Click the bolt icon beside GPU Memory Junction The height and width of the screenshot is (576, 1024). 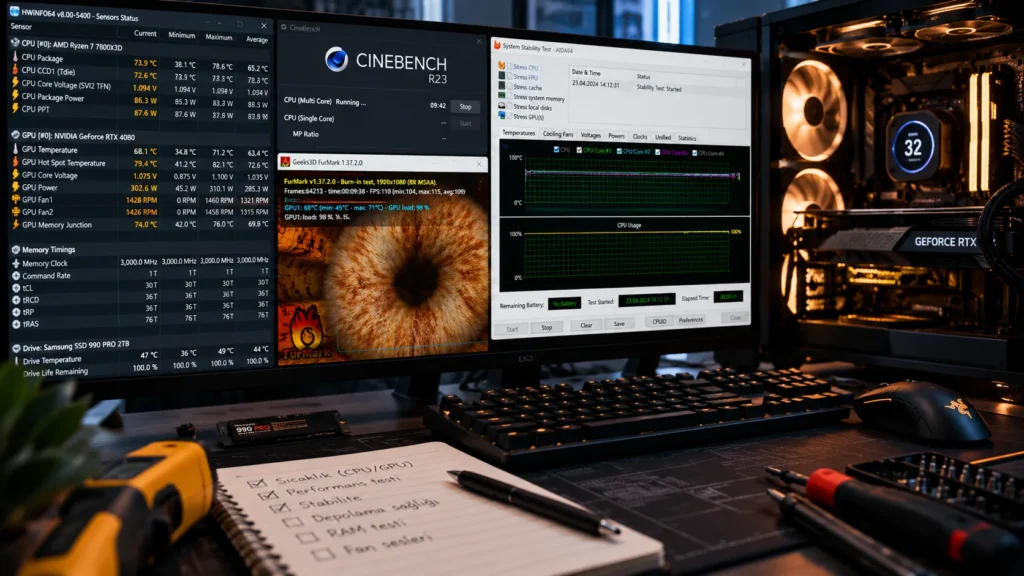point(15,224)
